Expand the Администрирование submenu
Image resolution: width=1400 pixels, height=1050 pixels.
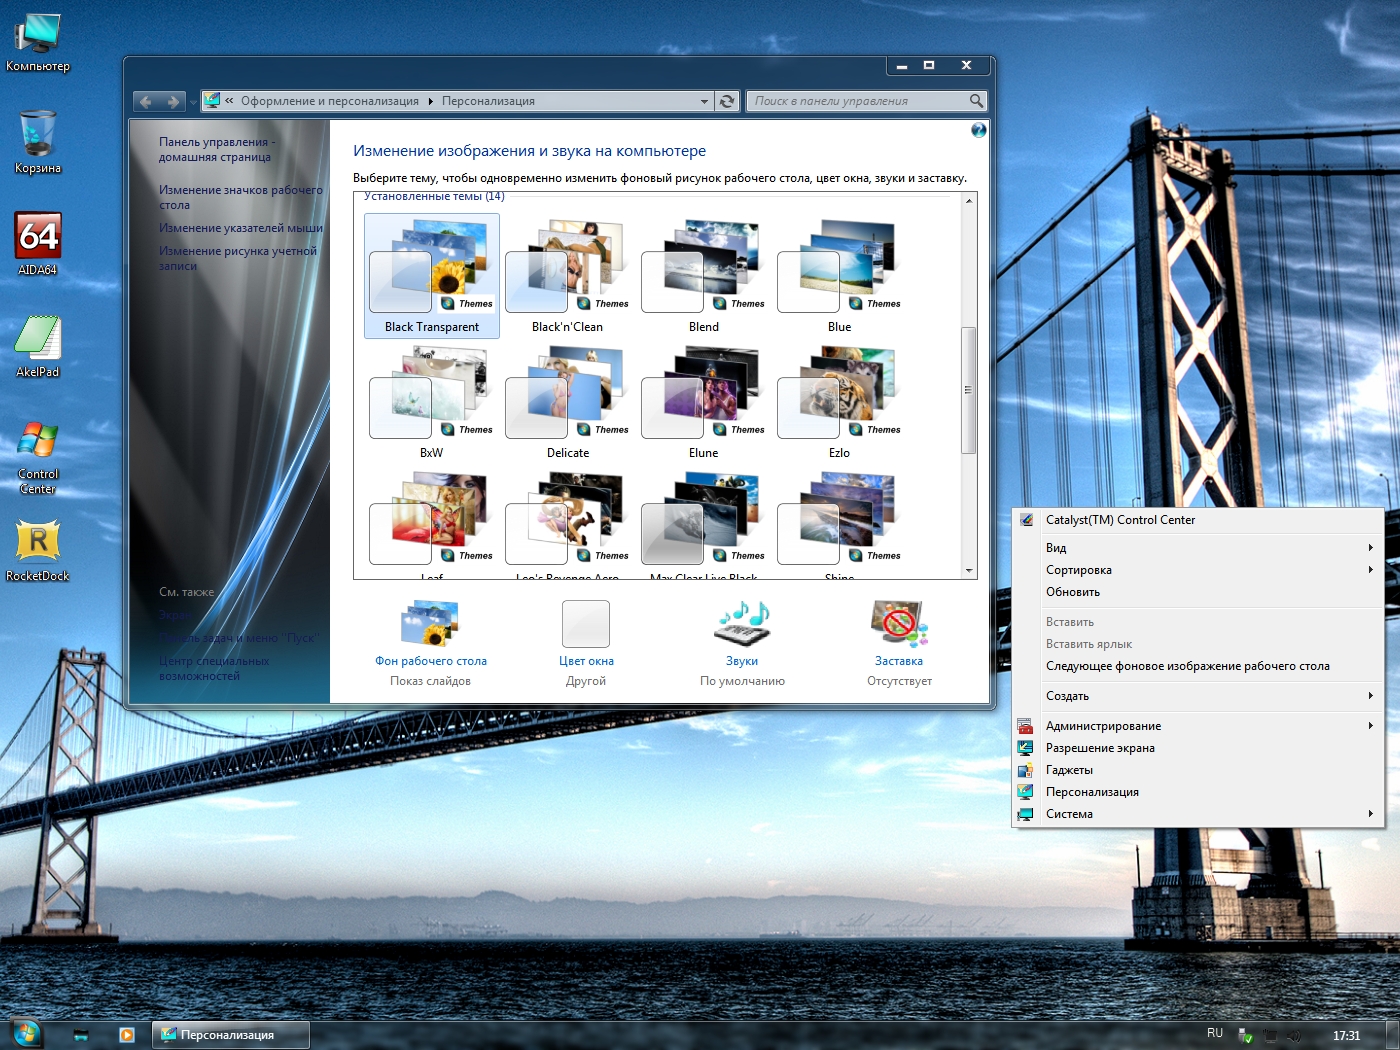click(1198, 726)
